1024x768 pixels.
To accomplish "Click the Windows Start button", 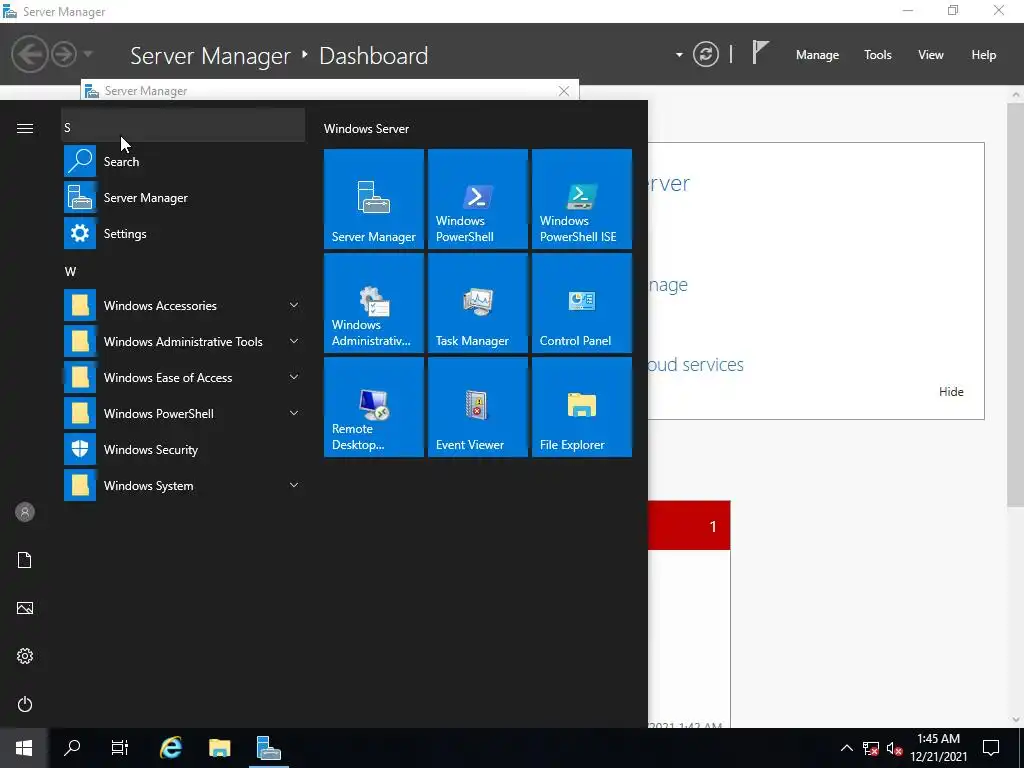I will 24,748.
